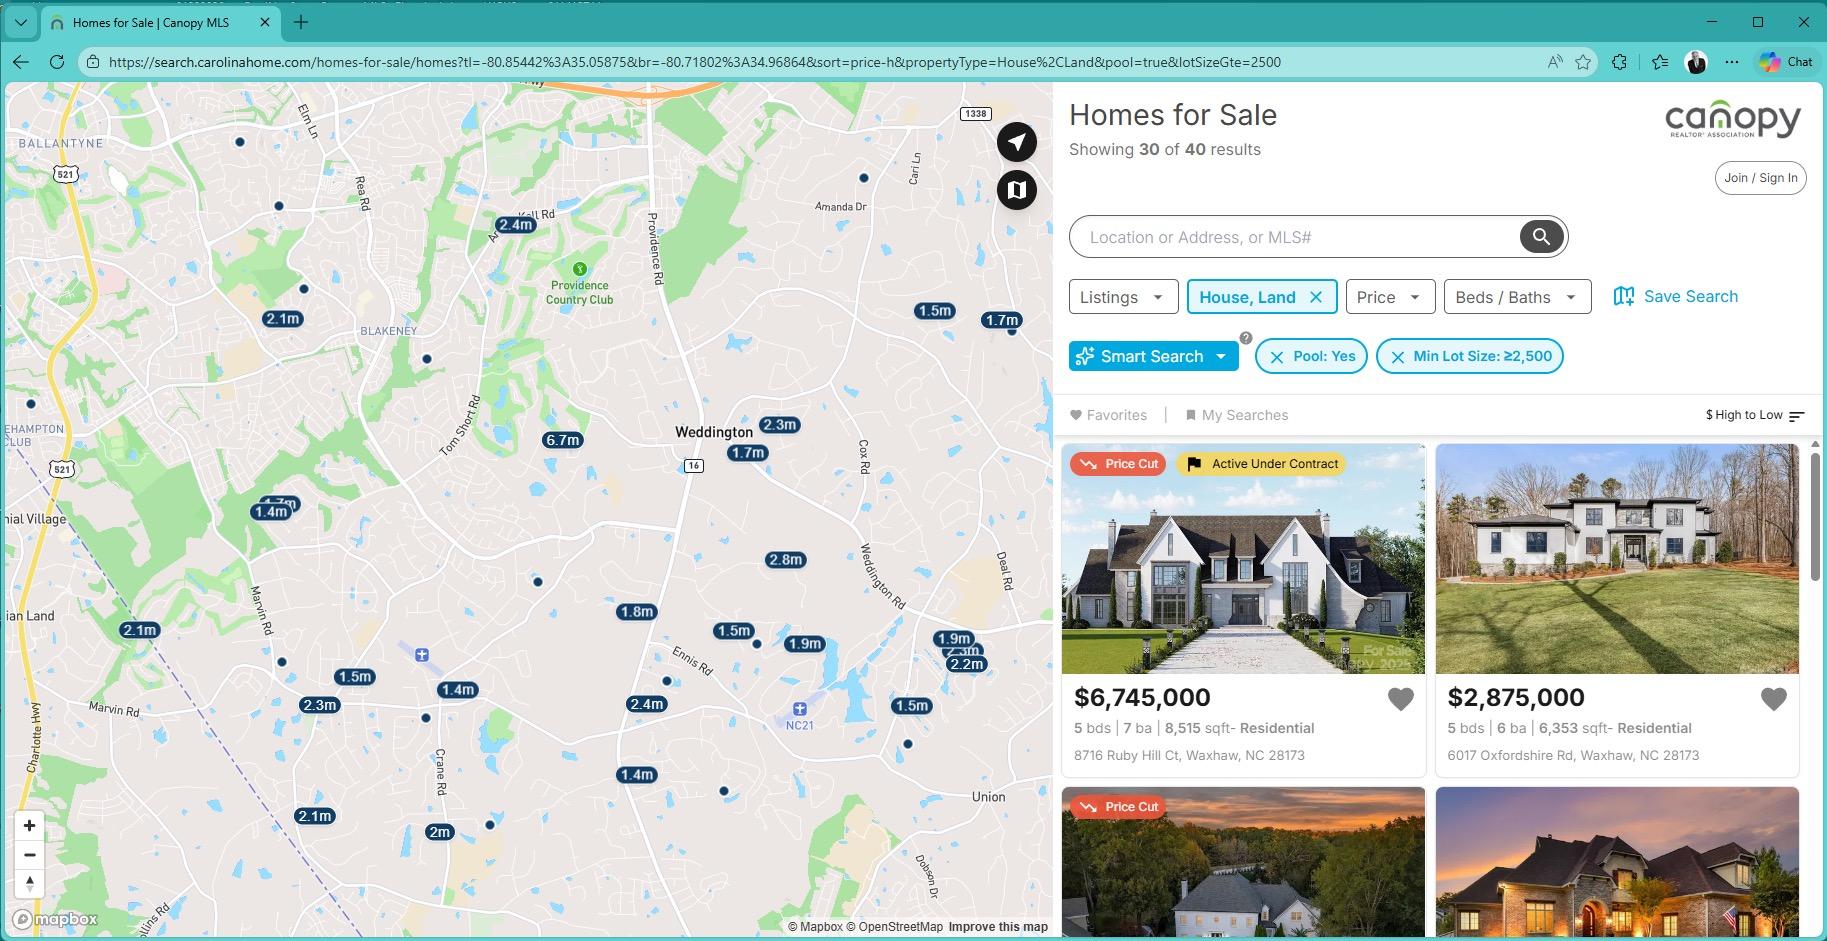Select the 2.4m marker near Providence Country Club
Viewport: 1827px width, 941px height.
coord(515,225)
